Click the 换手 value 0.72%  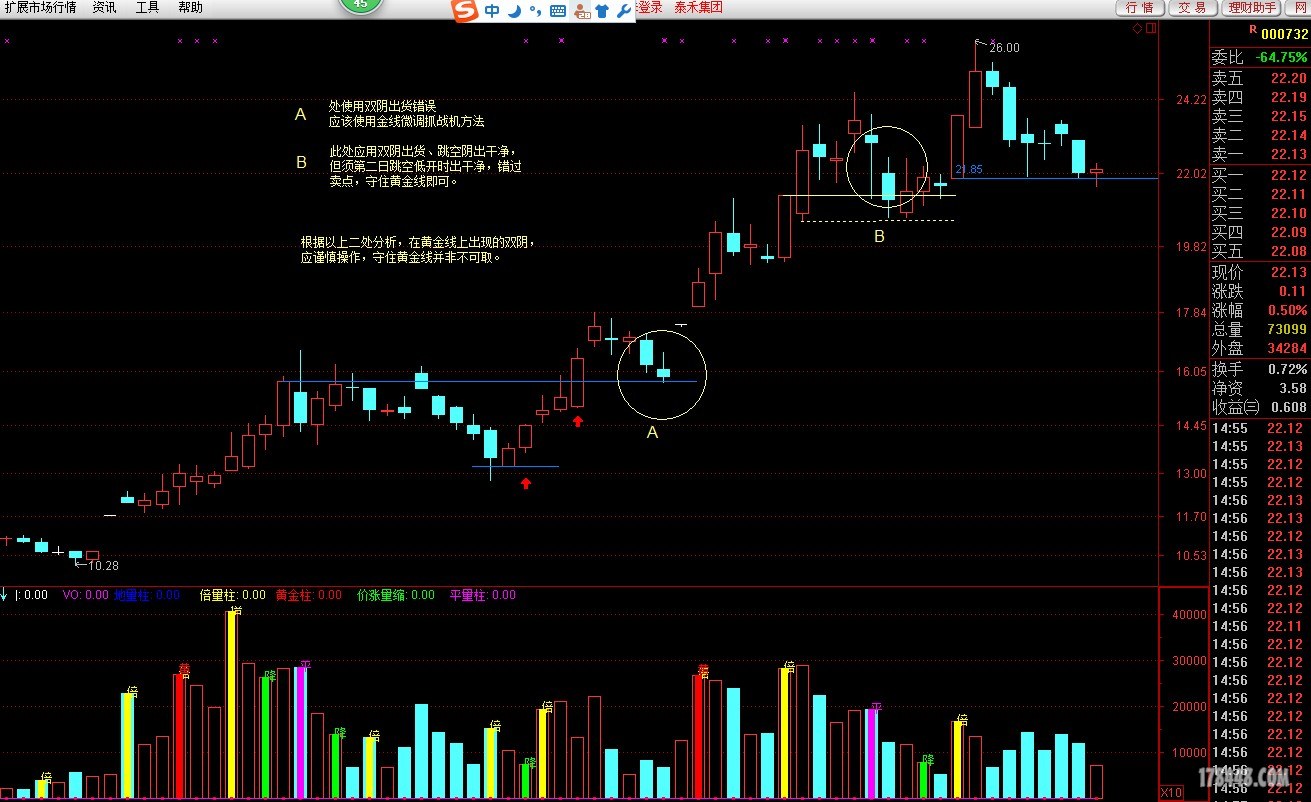click(x=1286, y=369)
